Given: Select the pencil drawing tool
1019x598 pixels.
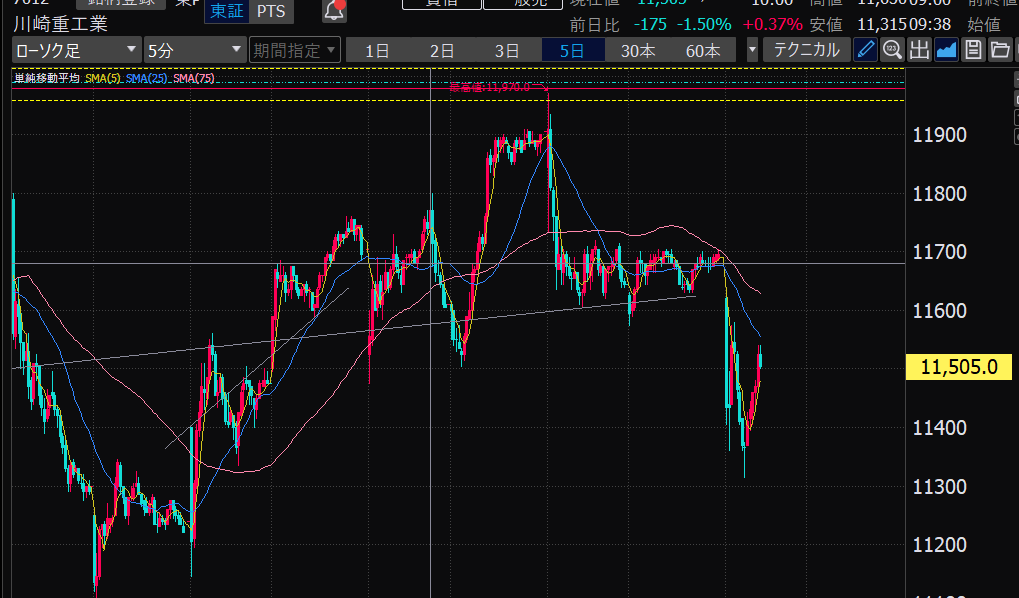Looking at the screenshot, I should pos(866,50).
